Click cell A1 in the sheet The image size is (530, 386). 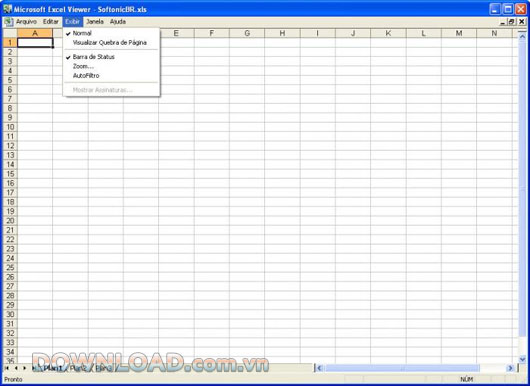(35, 43)
